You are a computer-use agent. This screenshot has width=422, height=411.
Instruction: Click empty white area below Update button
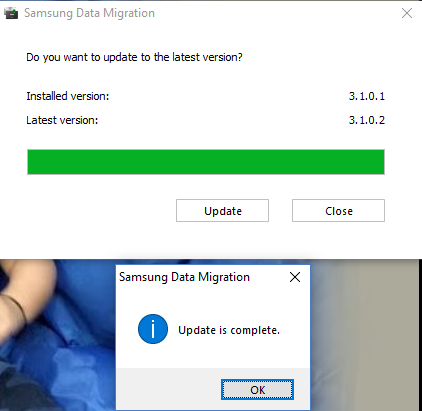[x=222, y=241]
